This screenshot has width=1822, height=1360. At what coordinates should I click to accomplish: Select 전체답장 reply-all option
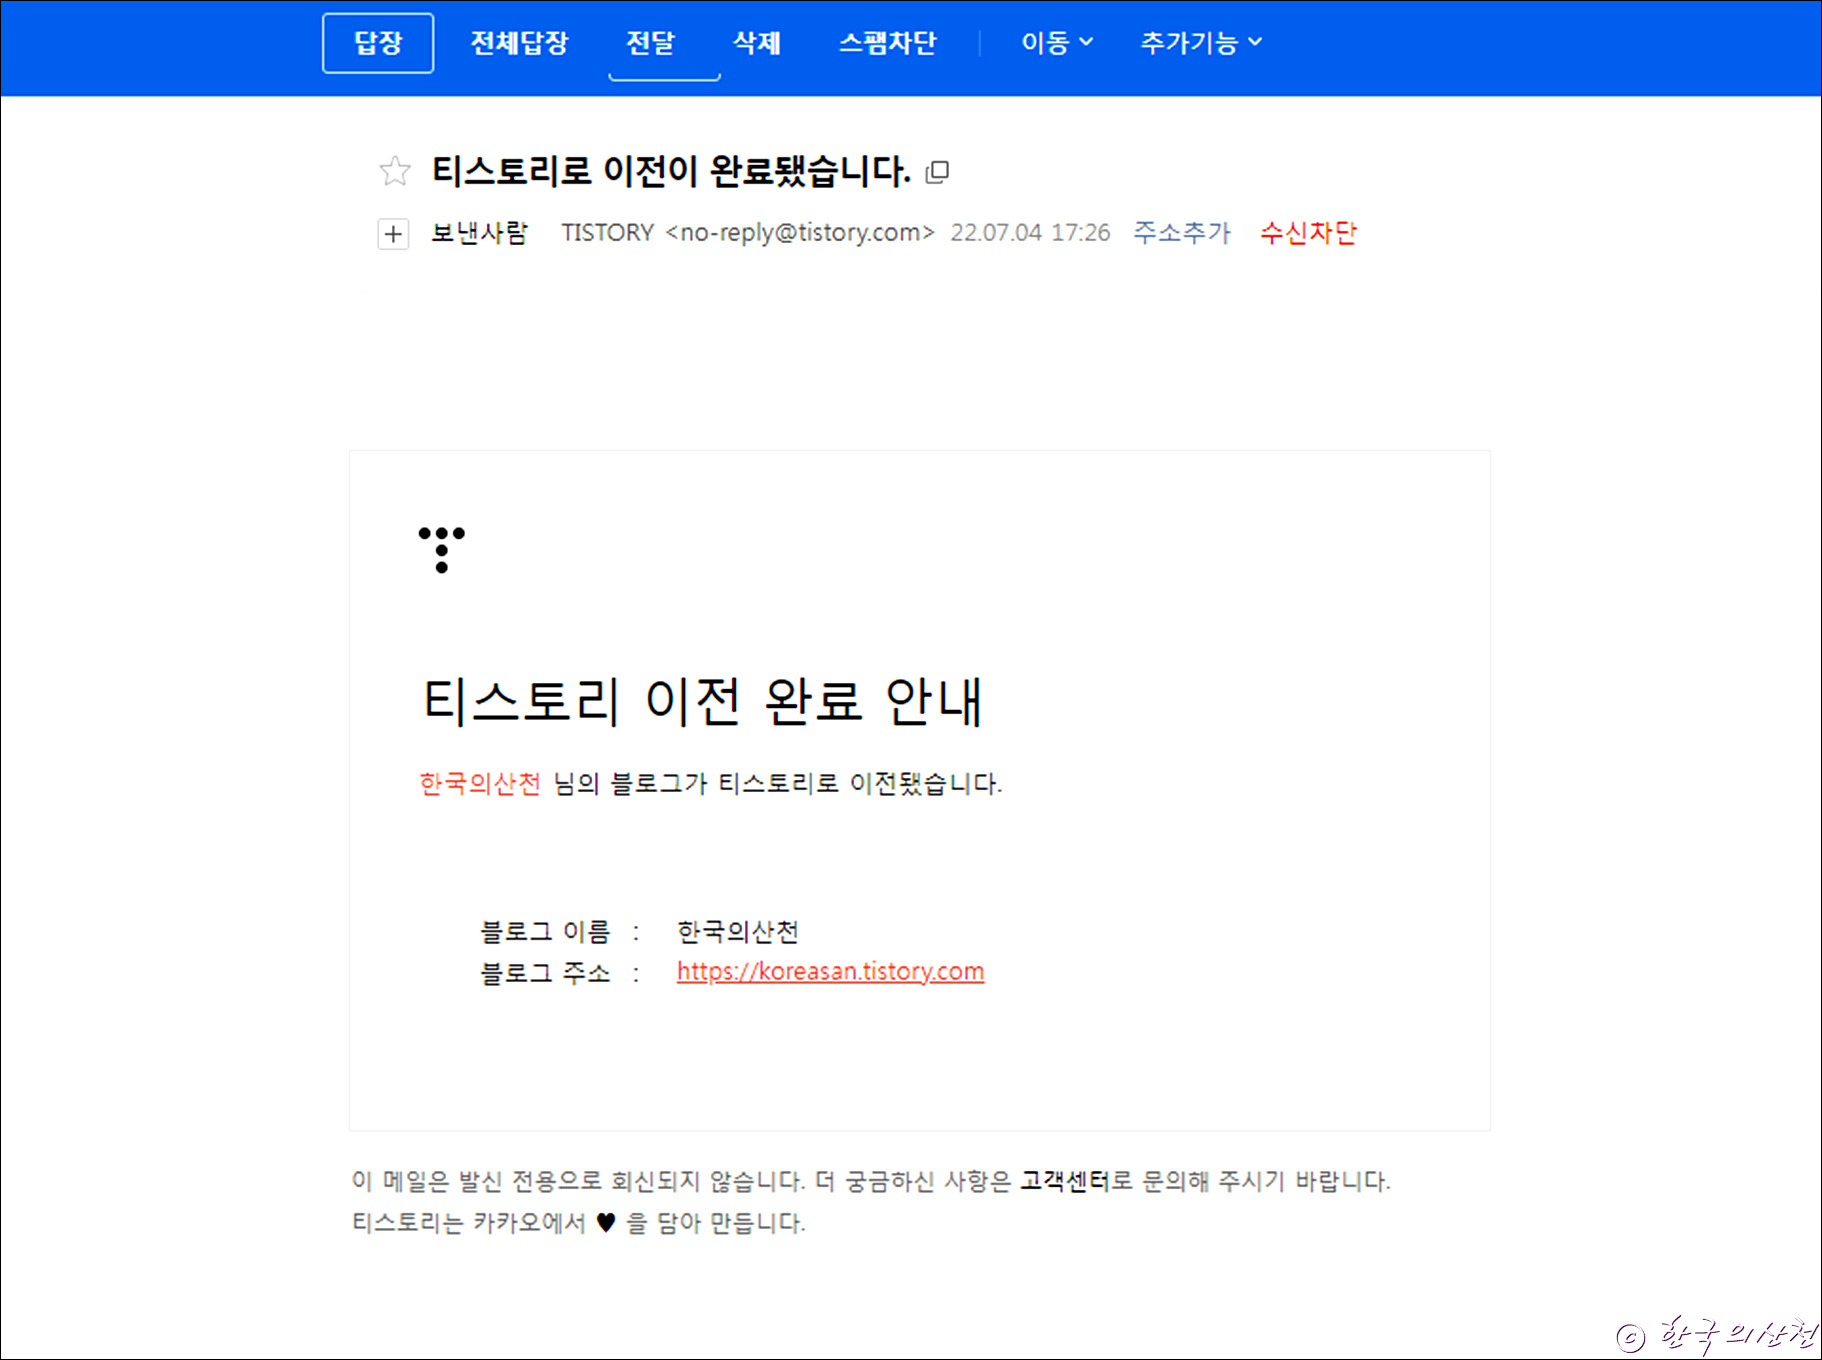[519, 43]
